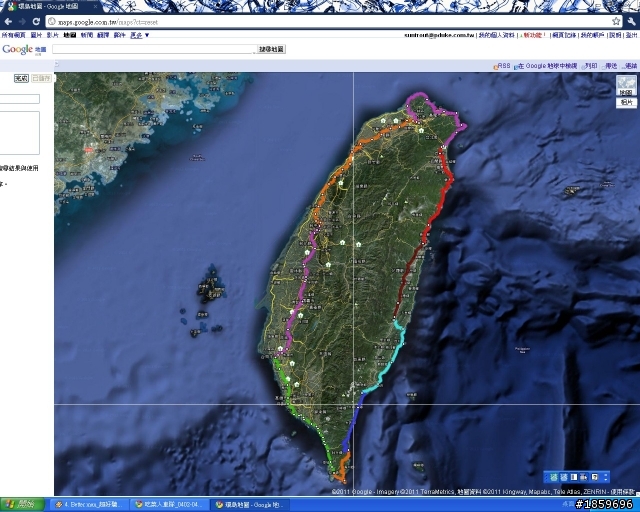Open the 圖片 images link
640x512 pixels.
point(36,35)
